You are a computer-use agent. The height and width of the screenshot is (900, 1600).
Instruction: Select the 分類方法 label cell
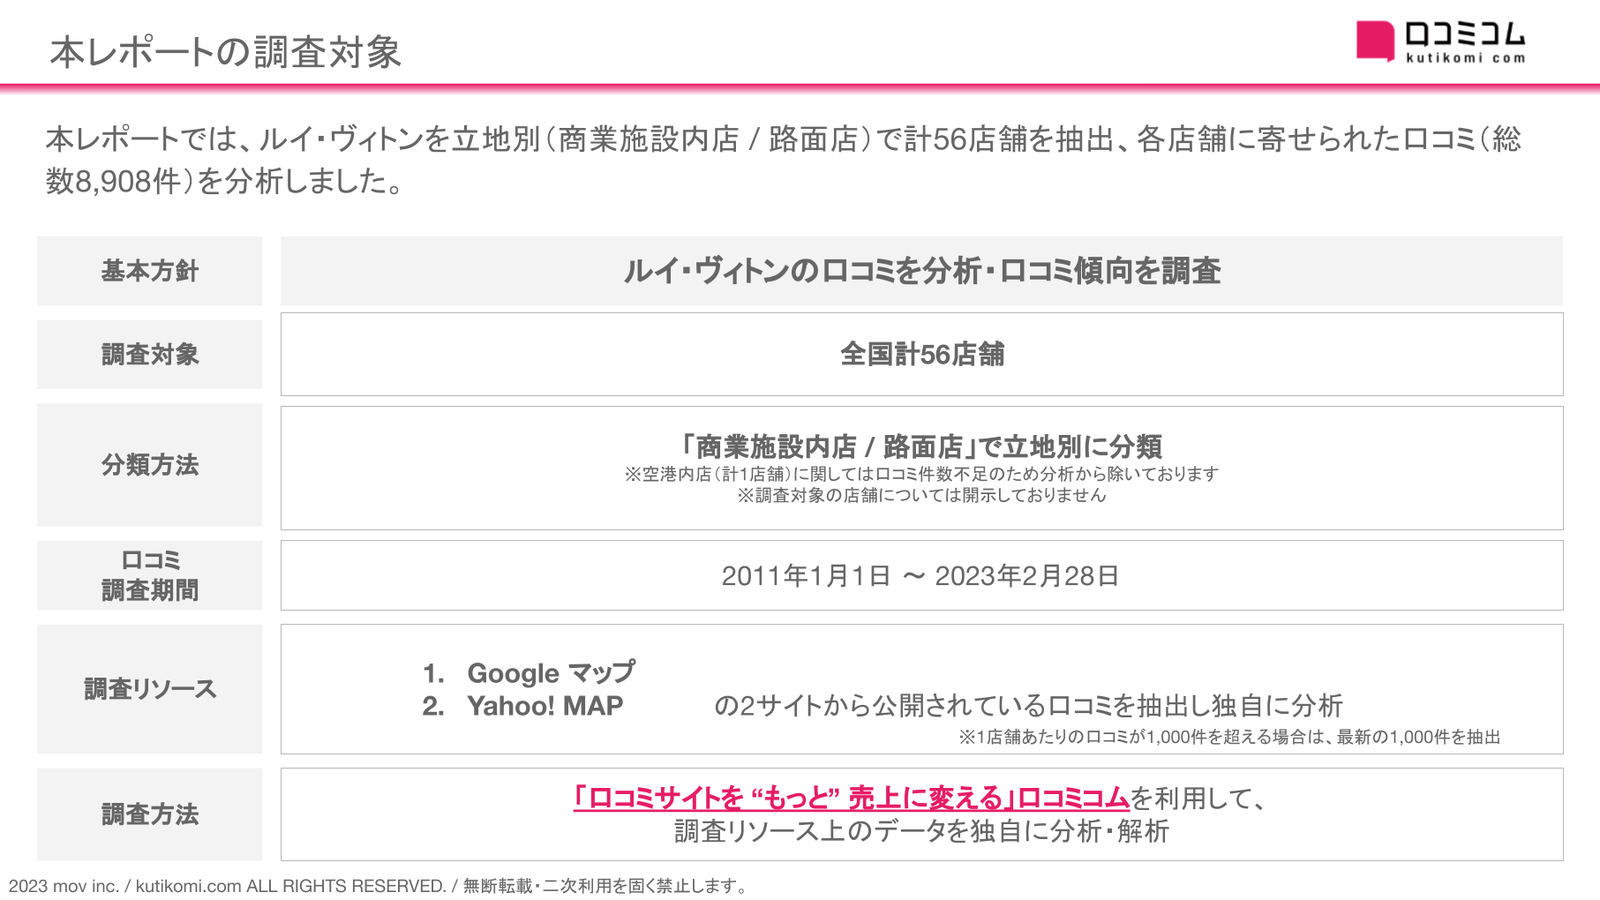[150, 465]
